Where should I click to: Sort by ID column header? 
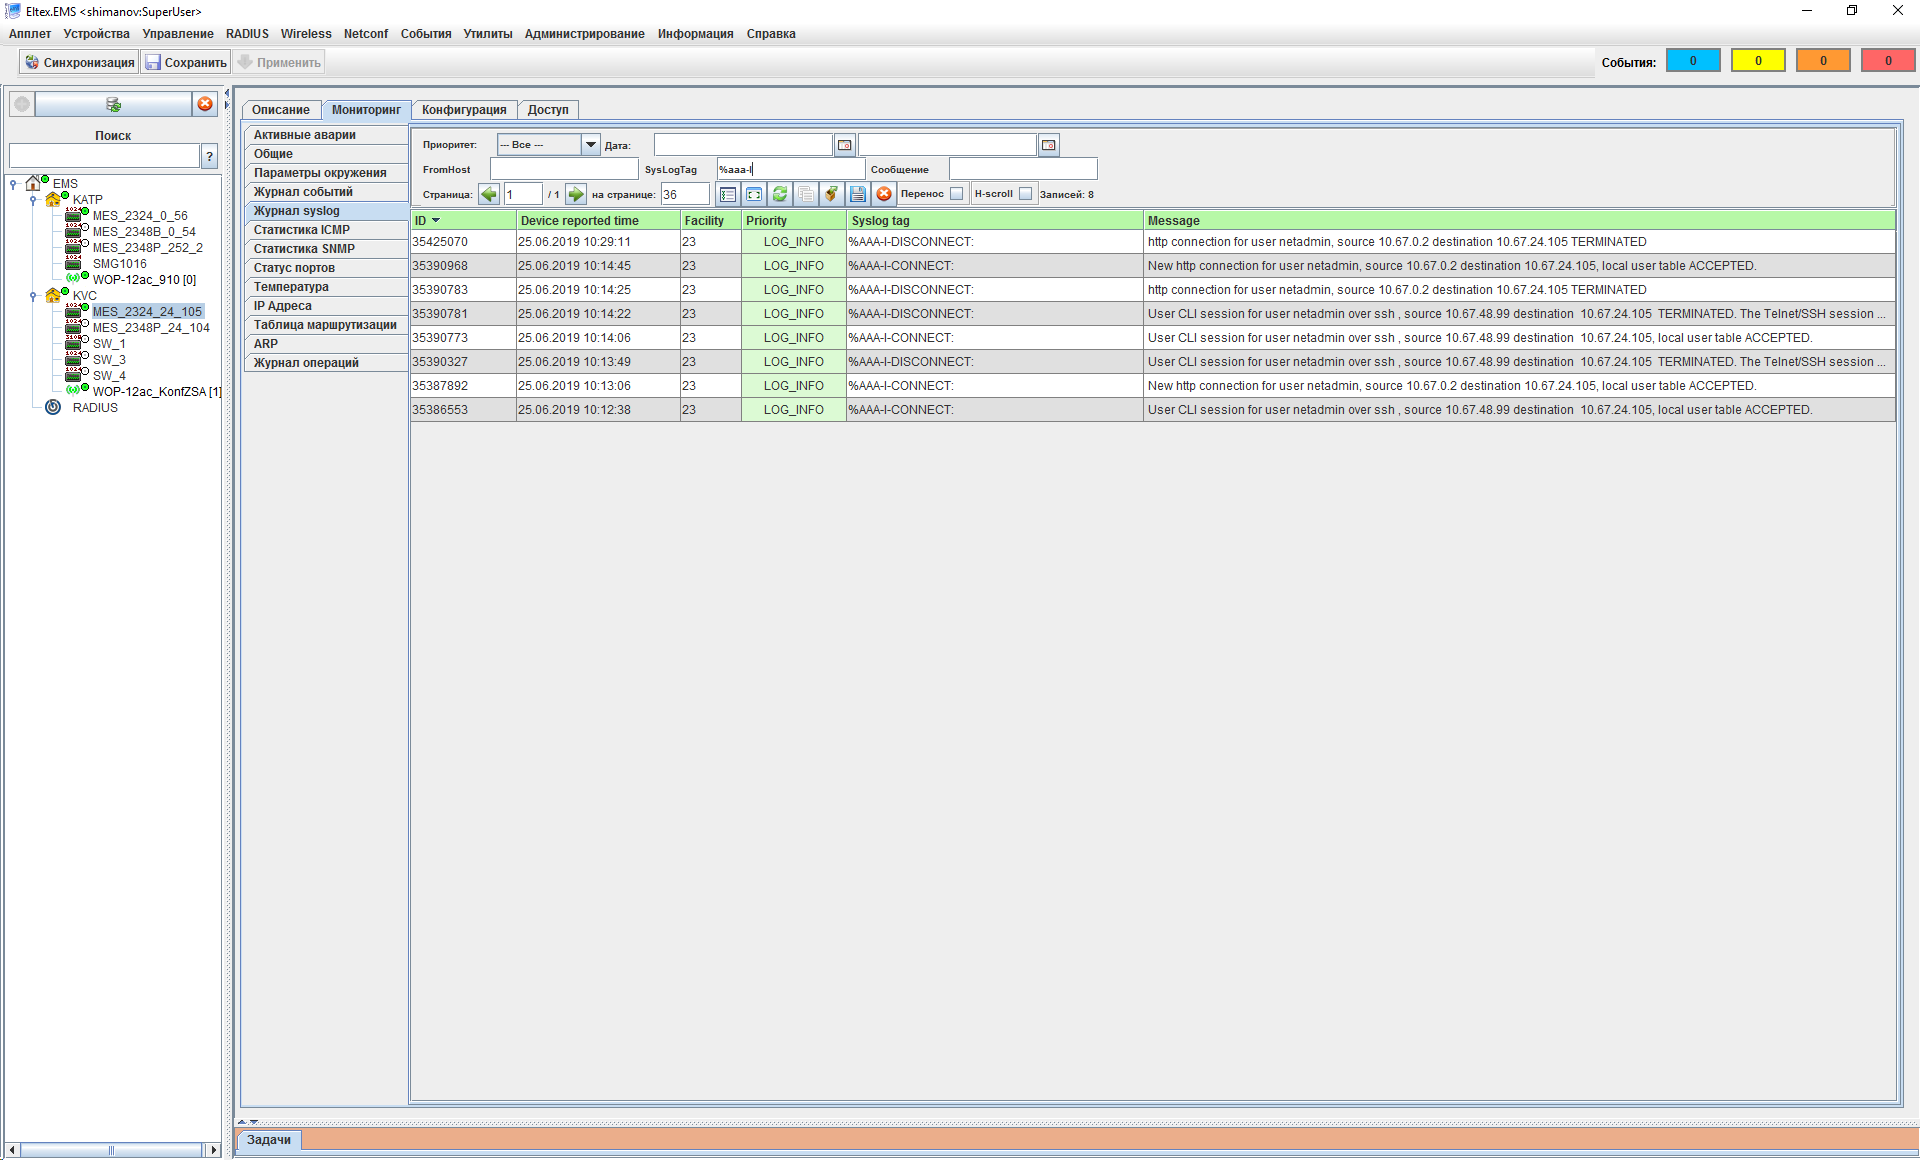click(464, 220)
